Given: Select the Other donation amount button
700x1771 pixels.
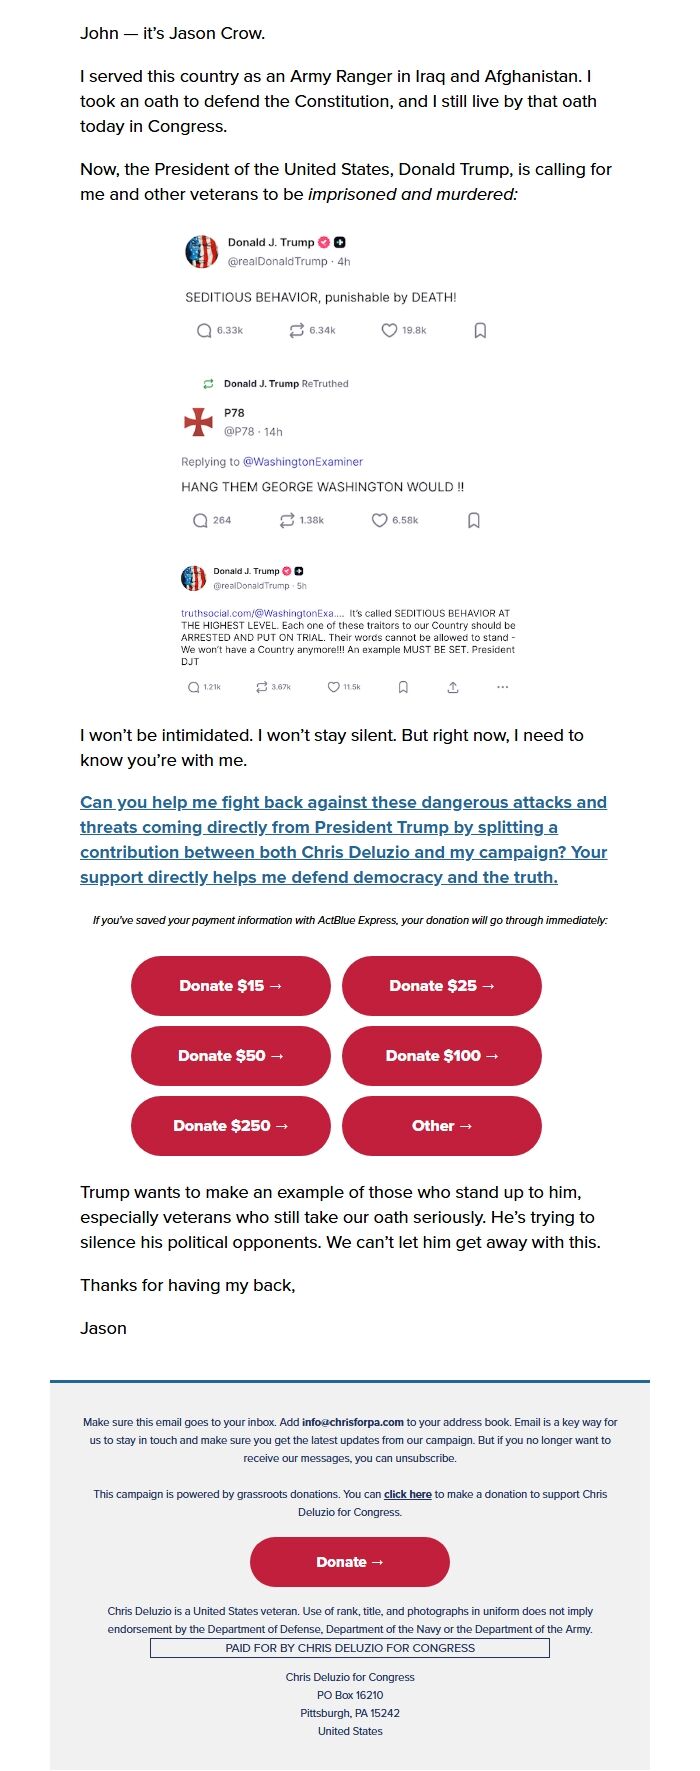Looking at the screenshot, I should click(x=441, y=1126).
